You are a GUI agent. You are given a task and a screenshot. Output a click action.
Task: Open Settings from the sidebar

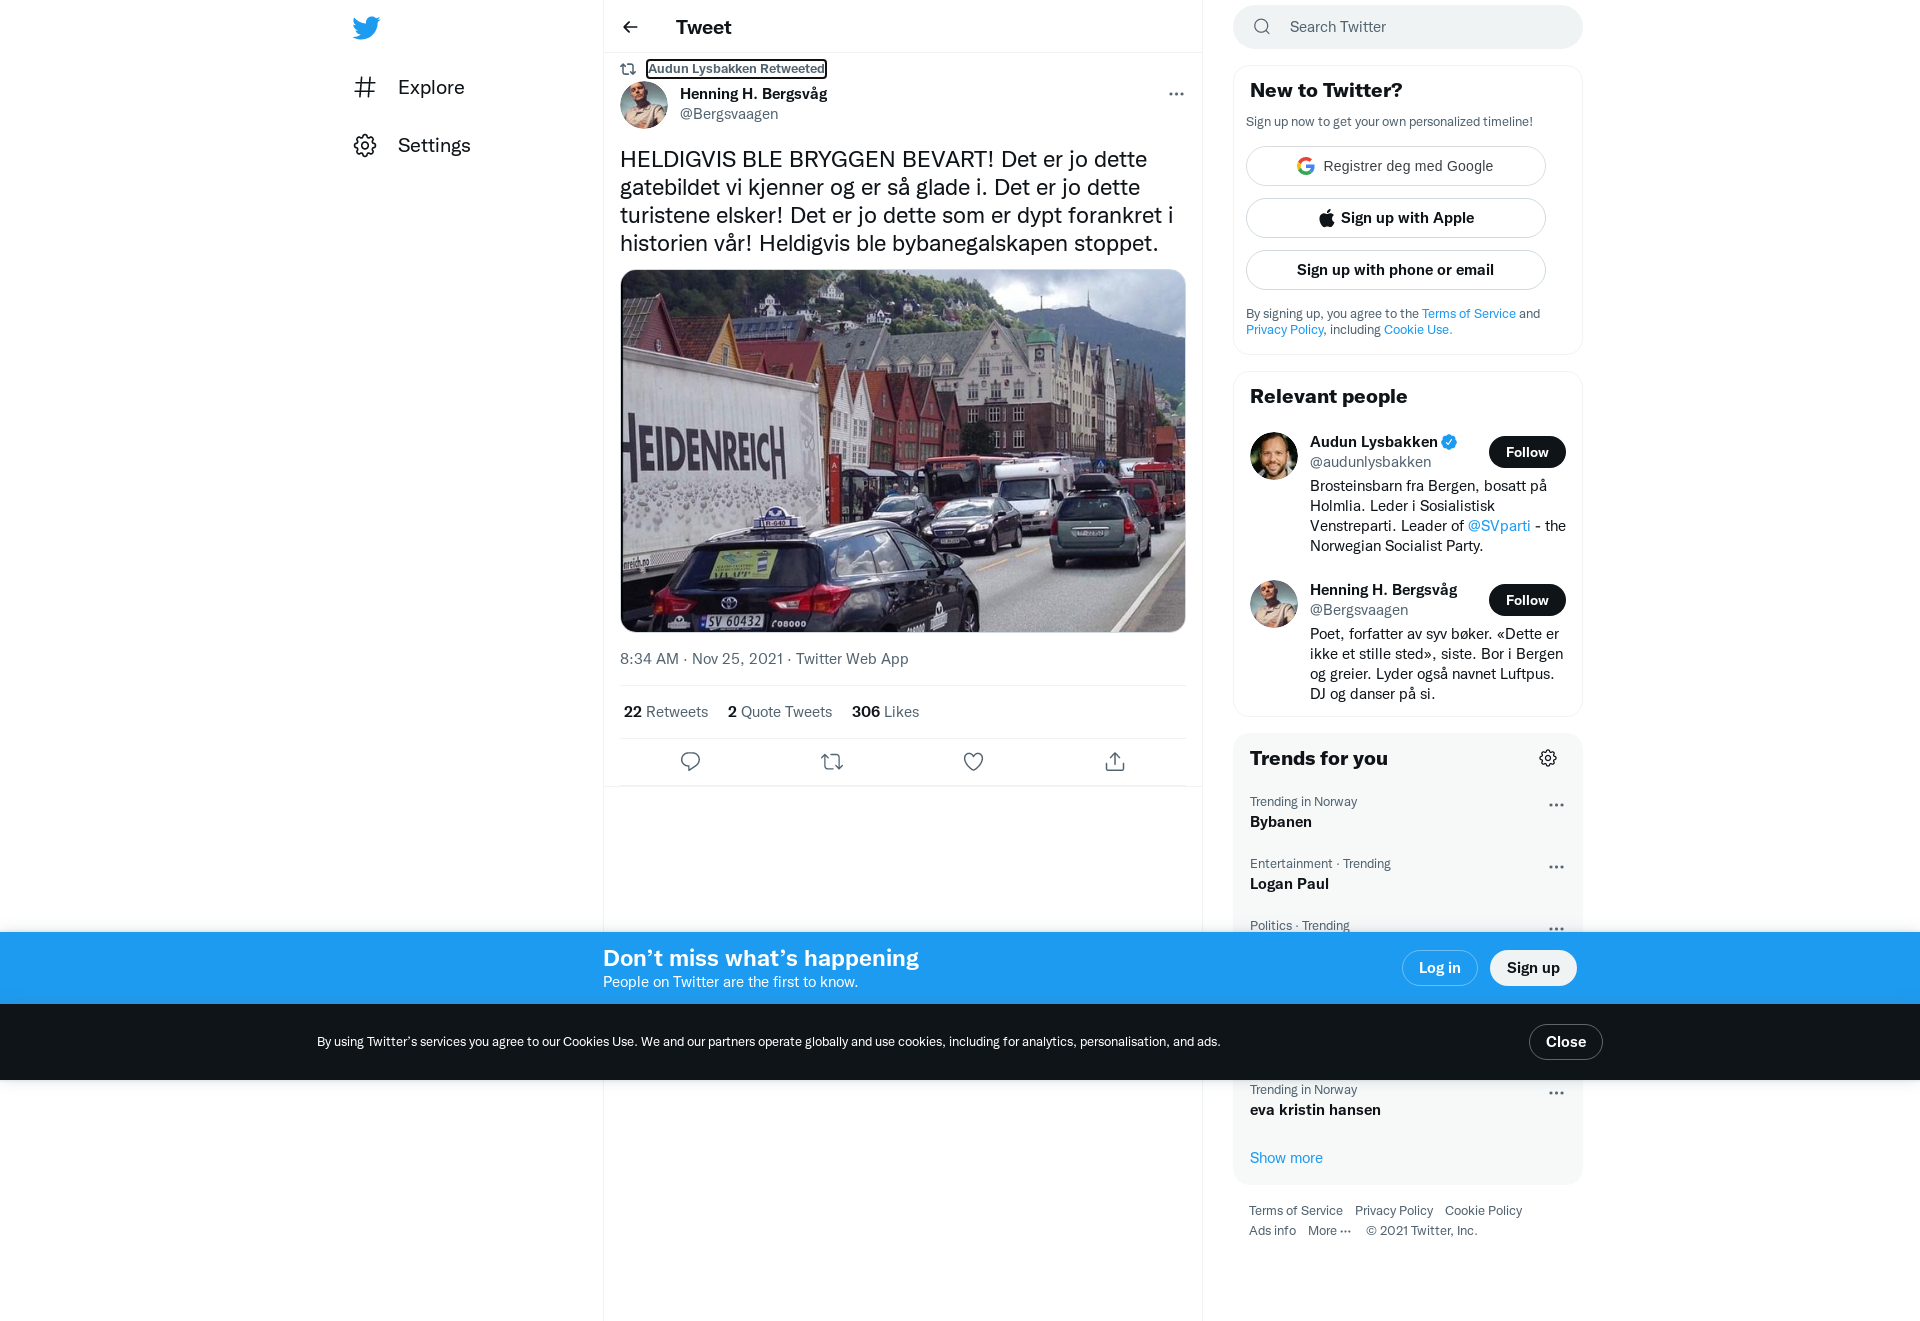(412, 145)
